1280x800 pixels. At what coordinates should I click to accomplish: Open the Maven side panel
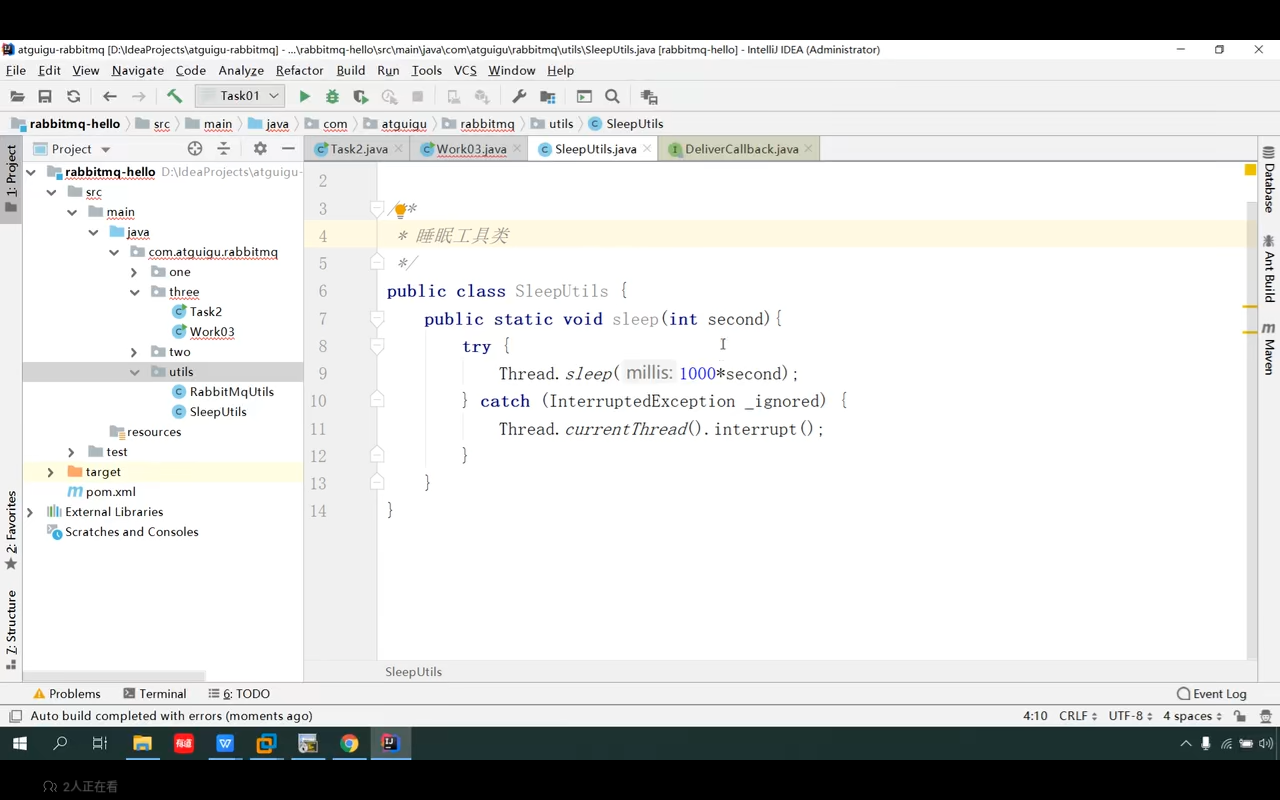(x=1269, y=348)
